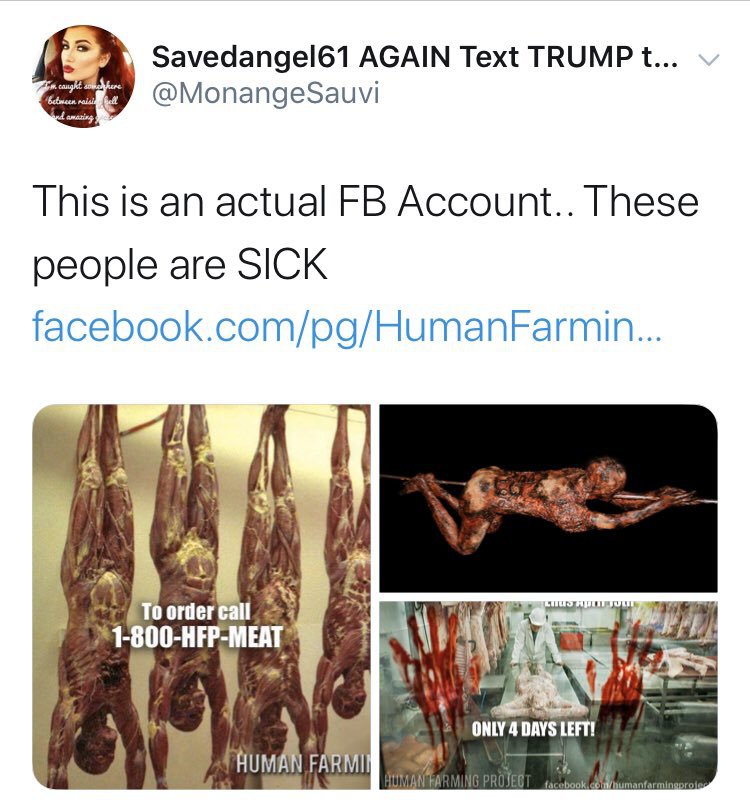Click the "HUMAN FARMING PROJECT" watermark in bottom-right image
Screen dimensions: 750x808
(458, 777)
